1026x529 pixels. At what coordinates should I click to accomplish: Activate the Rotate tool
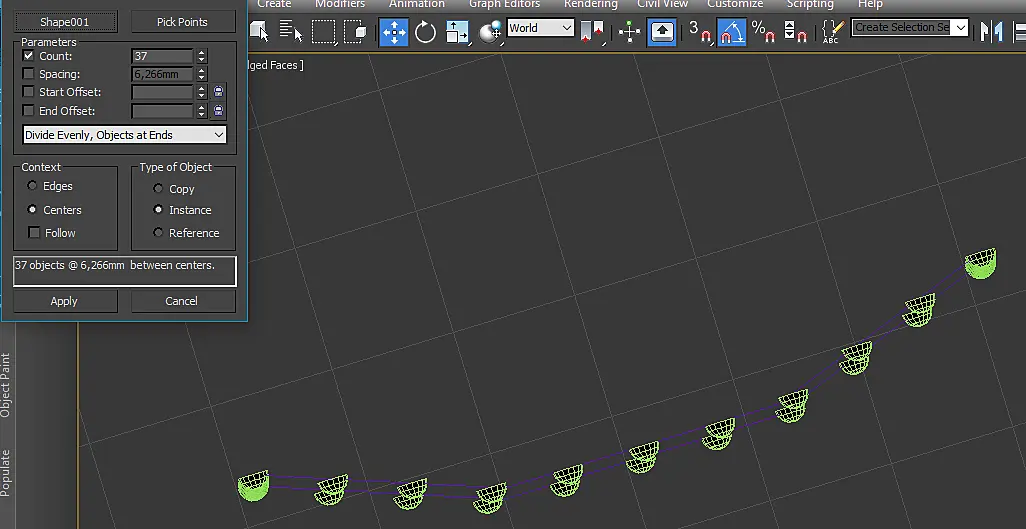[425, 31]
